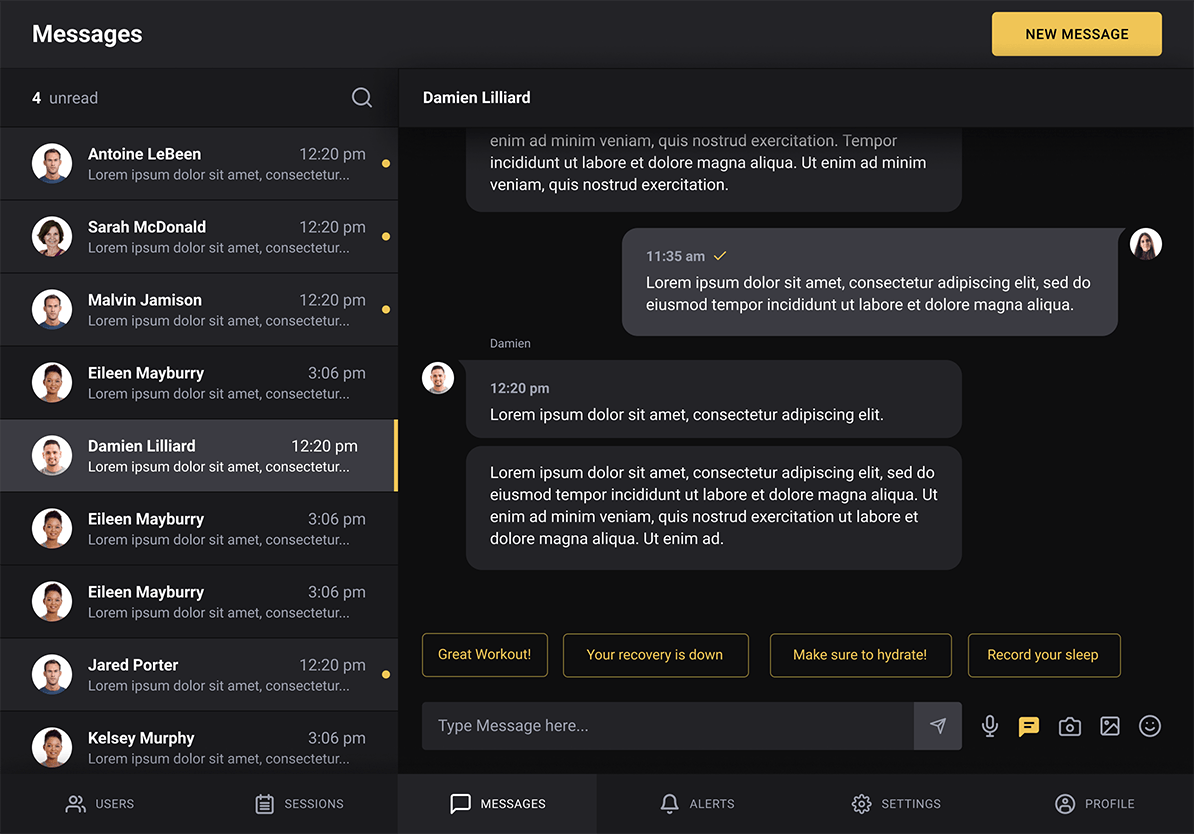Open the camera attachment icon
This screenshot has width=1194, height=834.
[1070, 727]
